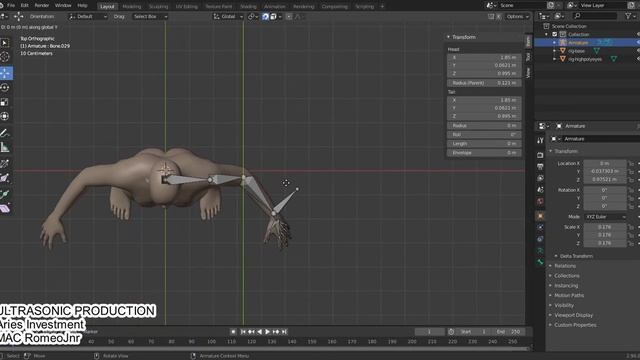
Task: Open the Object properties tab
Action: 540,216
